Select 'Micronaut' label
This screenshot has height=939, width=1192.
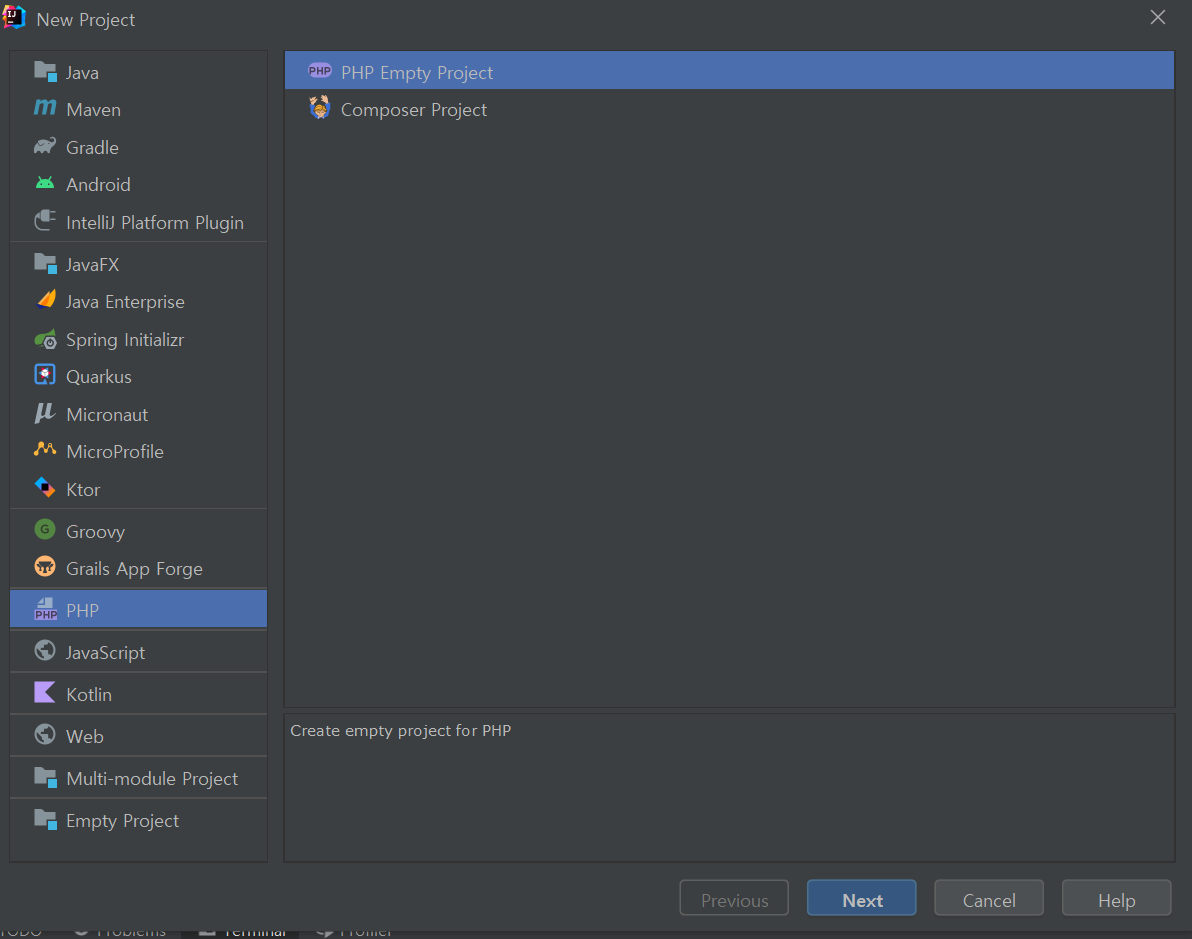tap(107, 415)
